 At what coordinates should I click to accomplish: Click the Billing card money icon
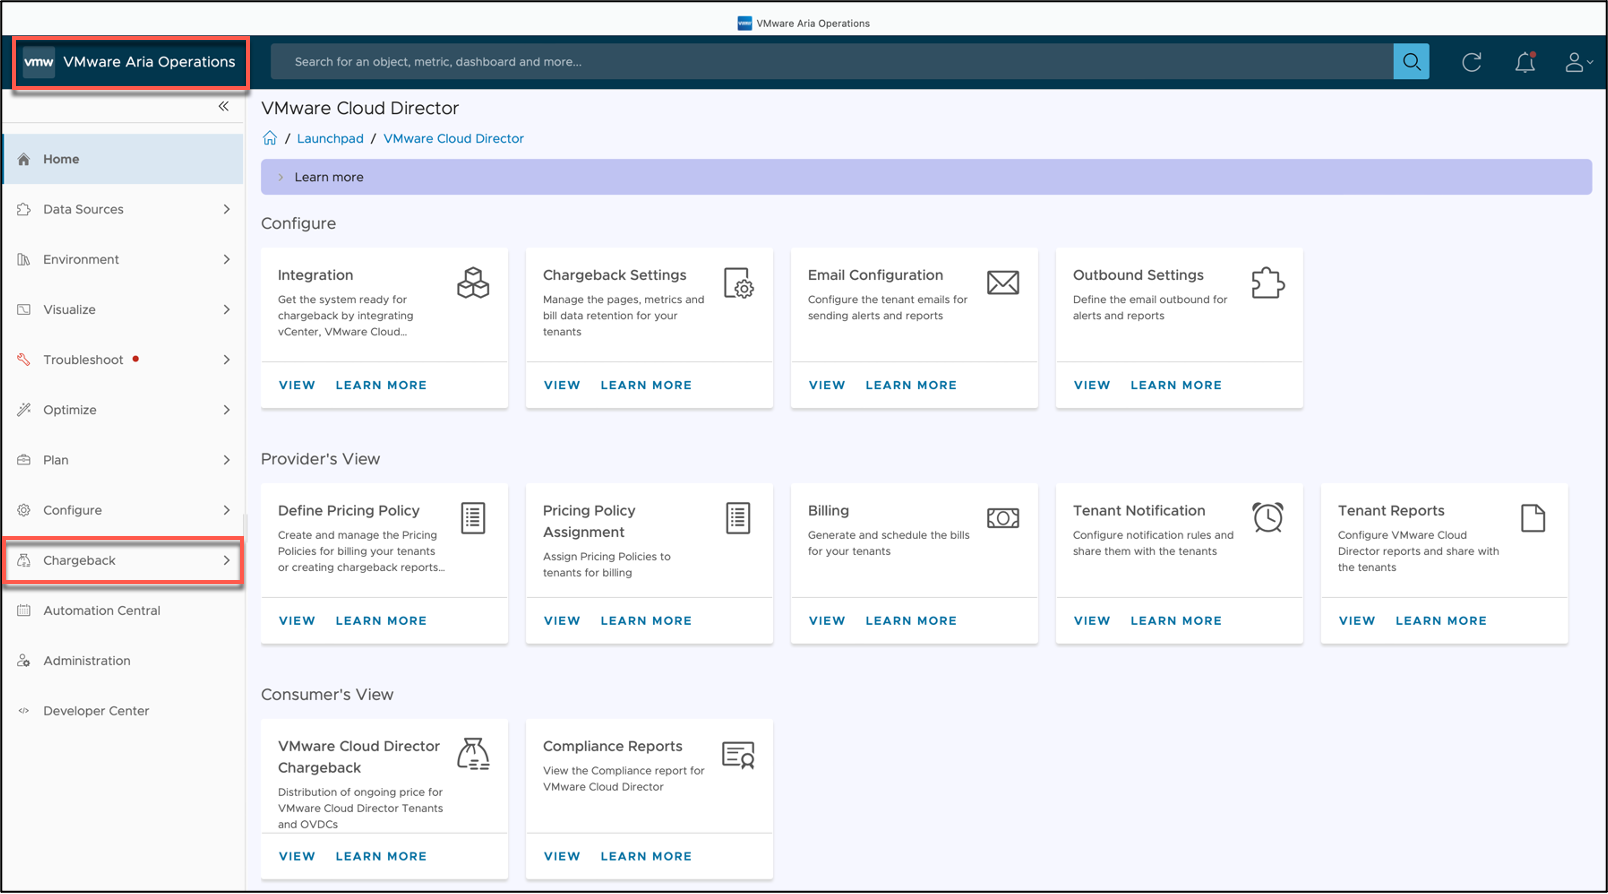[x=1002, y=518]
